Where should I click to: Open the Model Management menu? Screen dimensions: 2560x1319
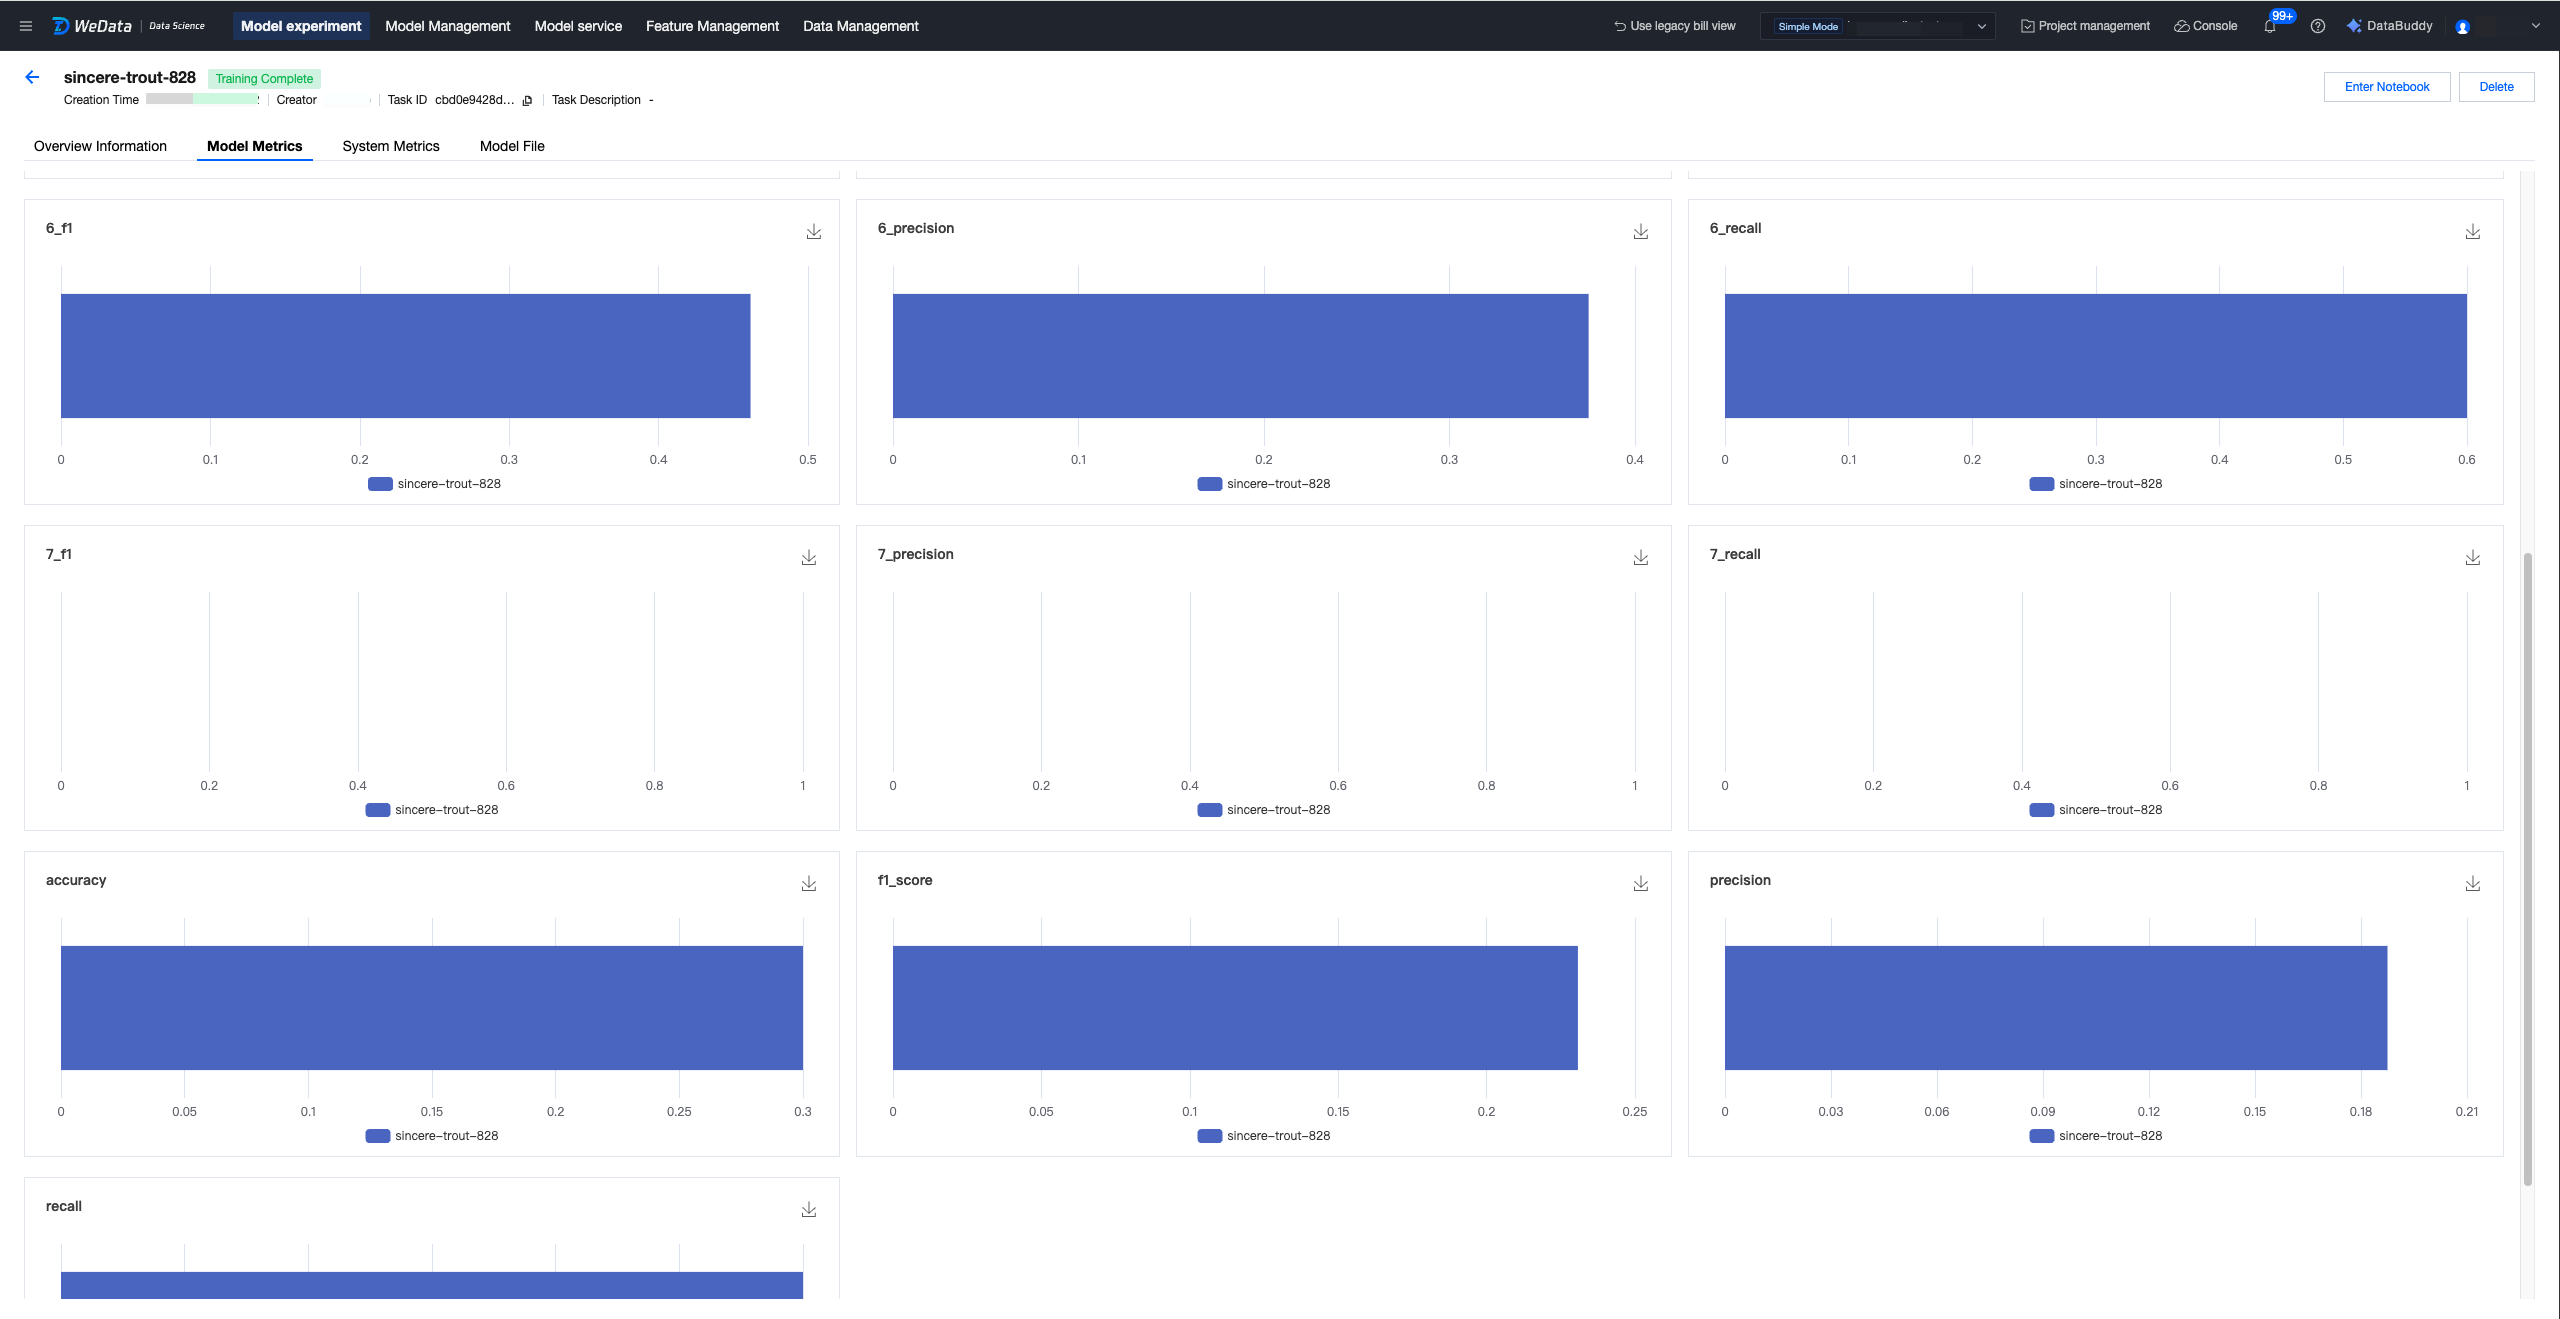click(447, 26)
